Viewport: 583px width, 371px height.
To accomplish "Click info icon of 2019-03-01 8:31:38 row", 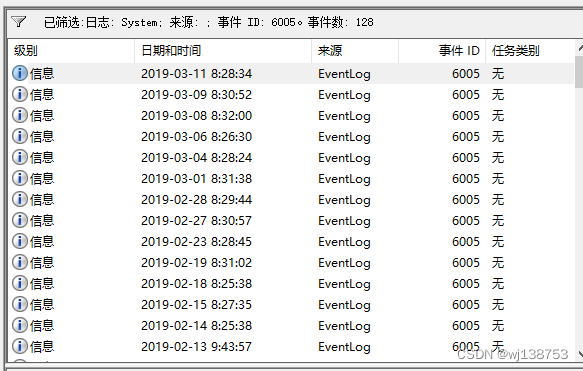I will pos(20,178).
